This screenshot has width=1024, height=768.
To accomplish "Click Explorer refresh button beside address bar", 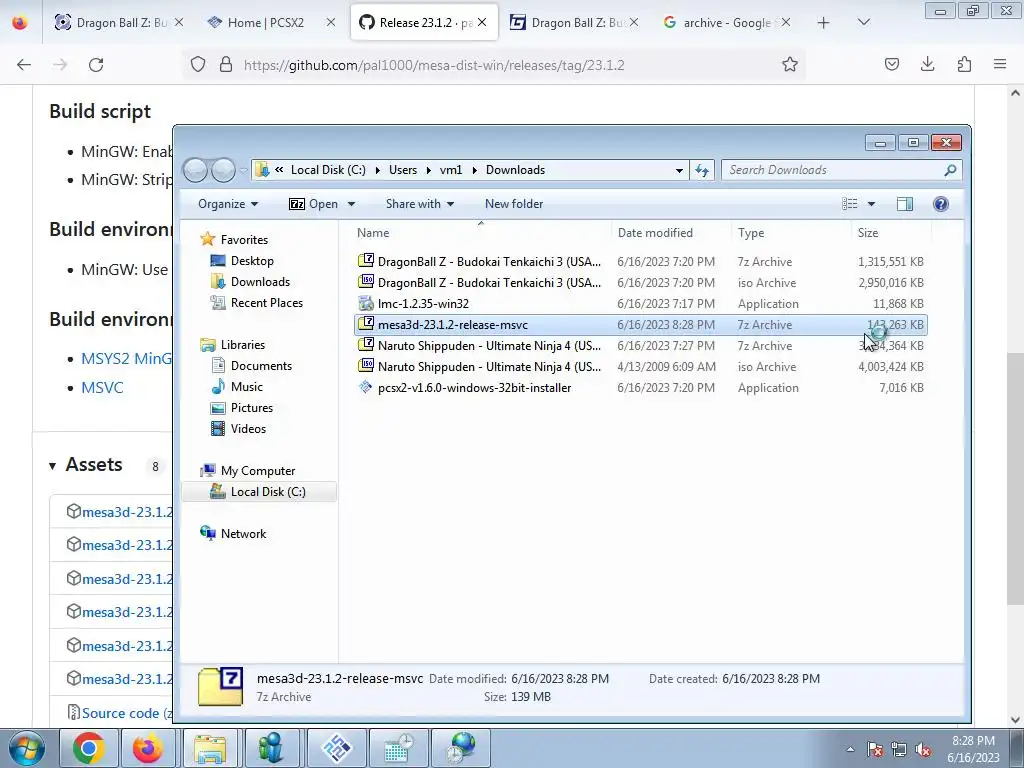I will 702,170.
